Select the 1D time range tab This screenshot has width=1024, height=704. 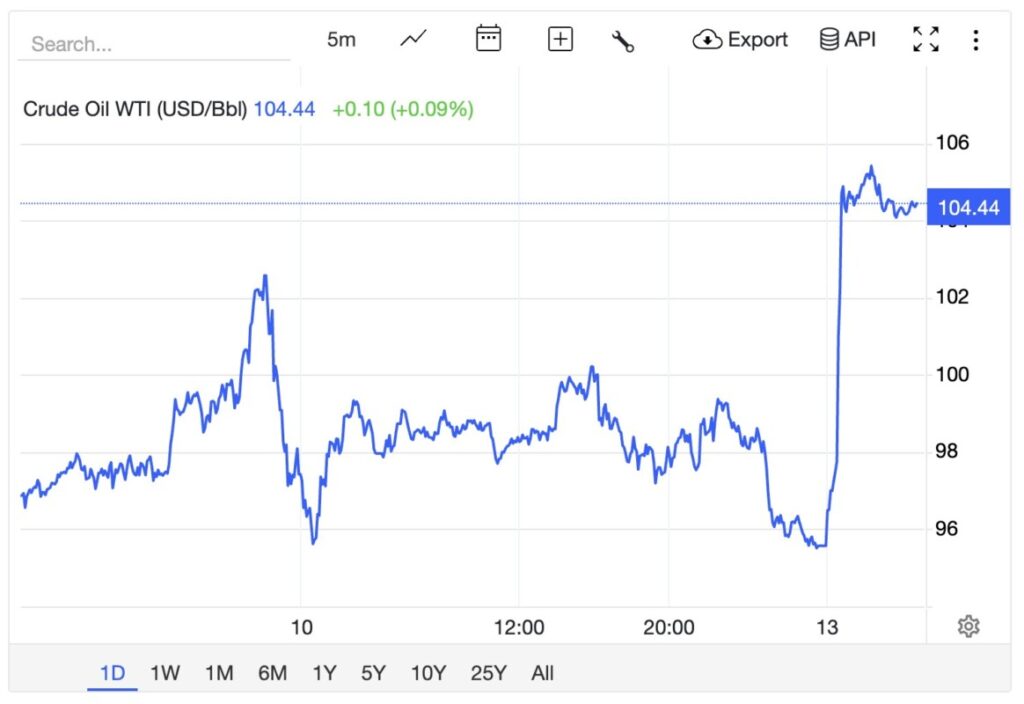click(x=112, y=673)
